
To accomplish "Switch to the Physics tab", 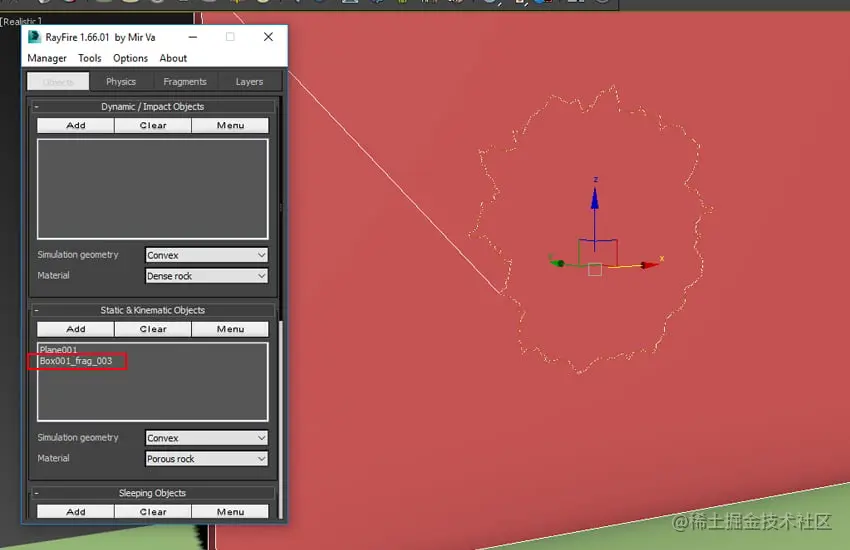I will click(x=121, y=82).
